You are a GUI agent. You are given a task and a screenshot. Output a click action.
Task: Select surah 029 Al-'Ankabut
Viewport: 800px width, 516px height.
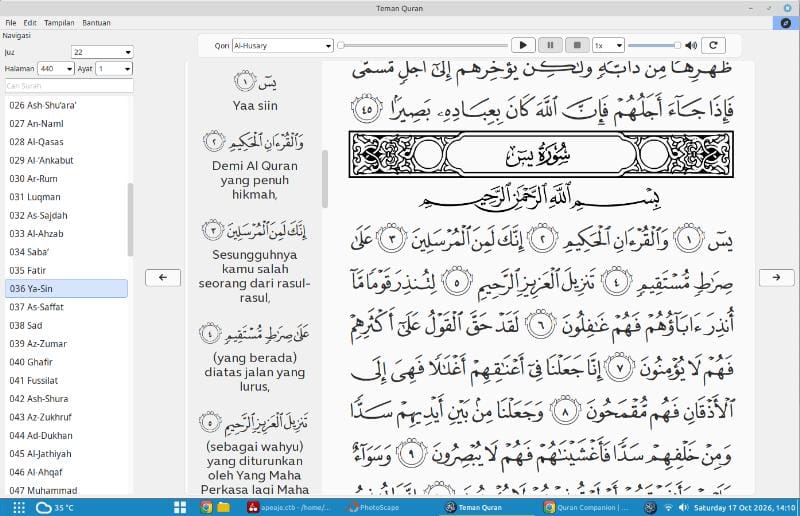click(x=66, y=160)
